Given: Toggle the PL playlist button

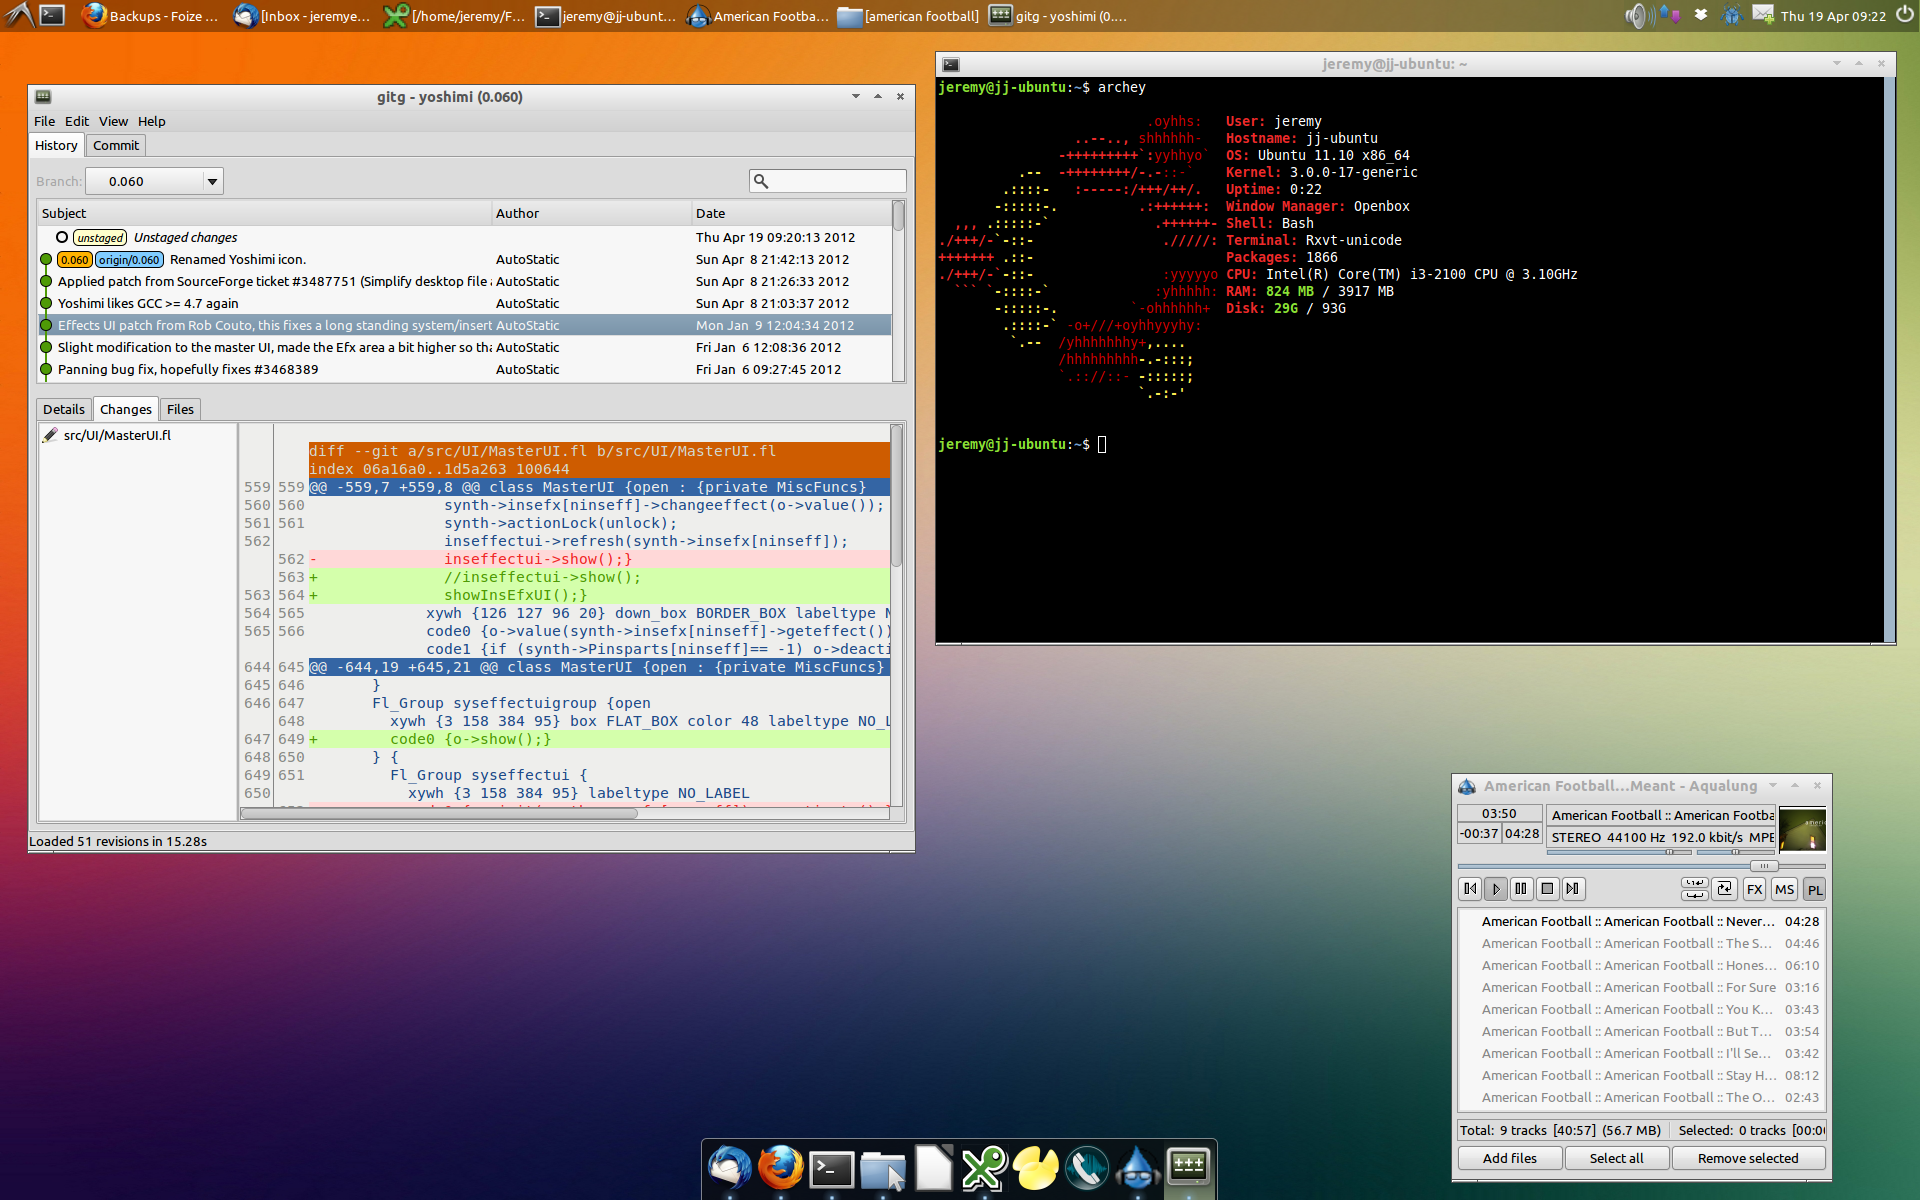Looking at the screenshot, I should coord(1814,890).
